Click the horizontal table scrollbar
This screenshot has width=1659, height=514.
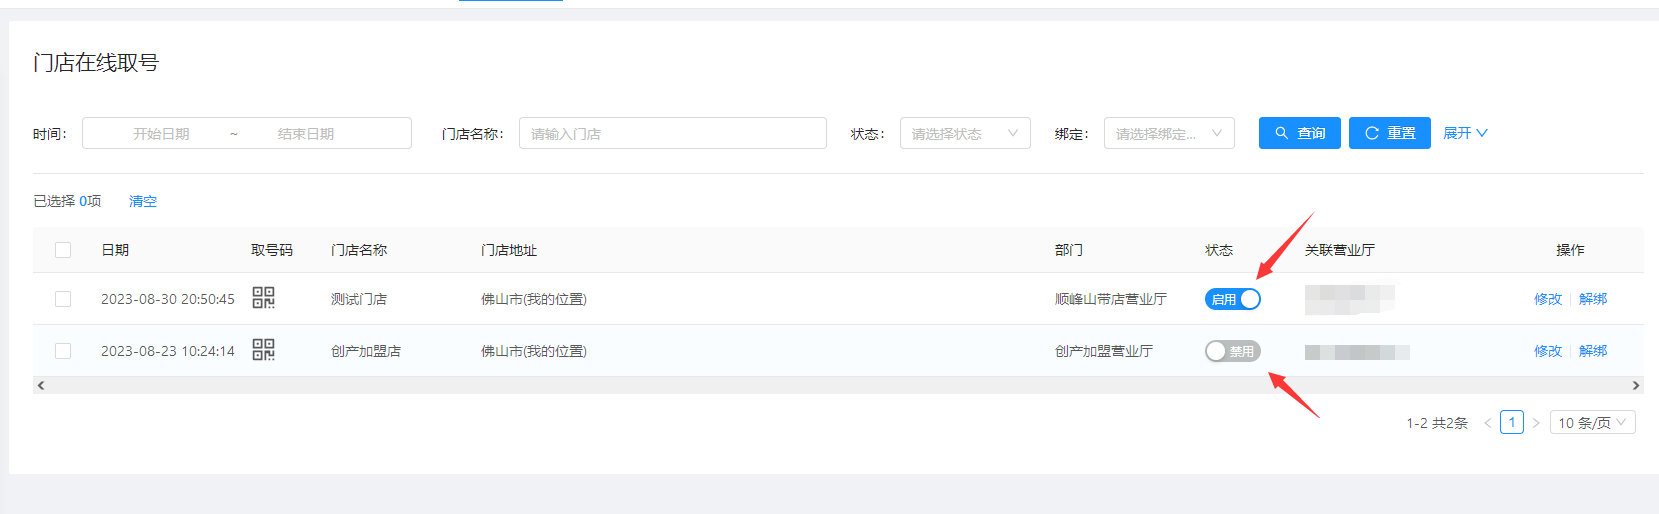(x=838, y=385)
